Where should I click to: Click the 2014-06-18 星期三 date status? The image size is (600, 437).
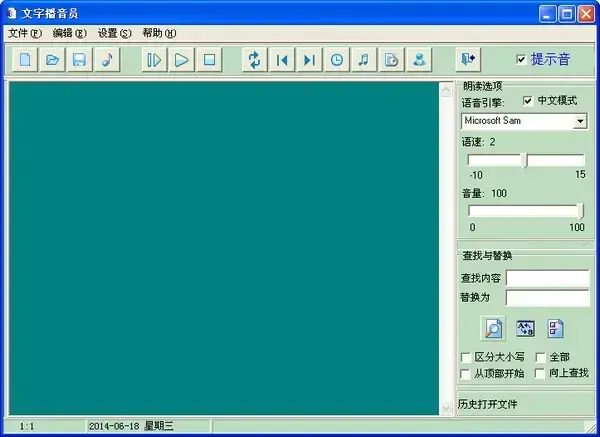point(131,426)
